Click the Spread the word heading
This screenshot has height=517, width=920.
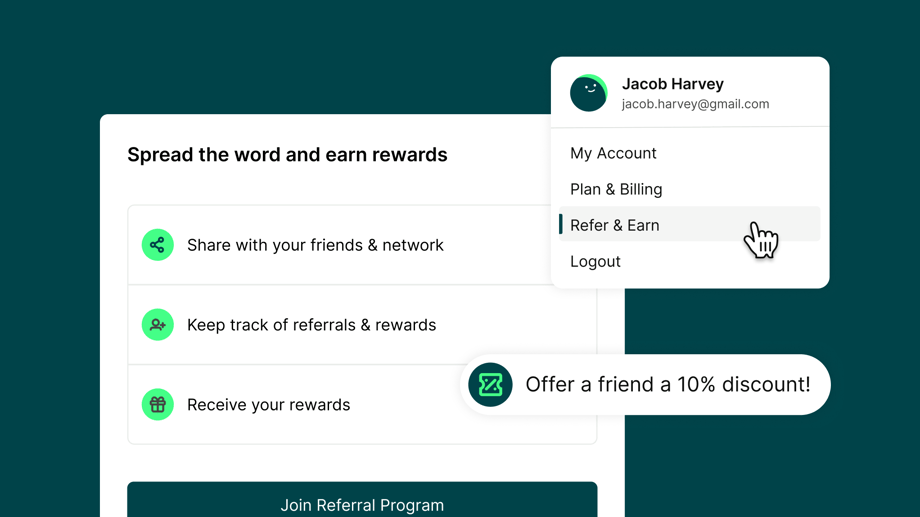(288, 155)
